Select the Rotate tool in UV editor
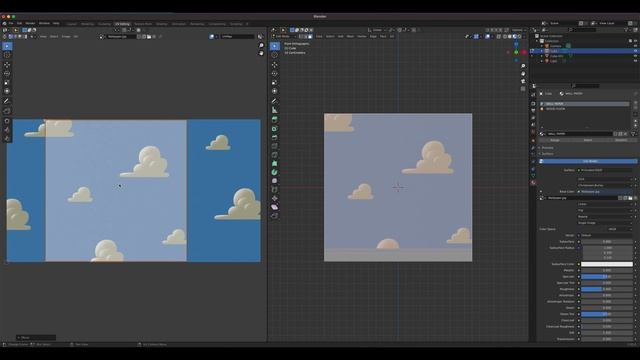The image size is (640, 360). click(7, 74)
